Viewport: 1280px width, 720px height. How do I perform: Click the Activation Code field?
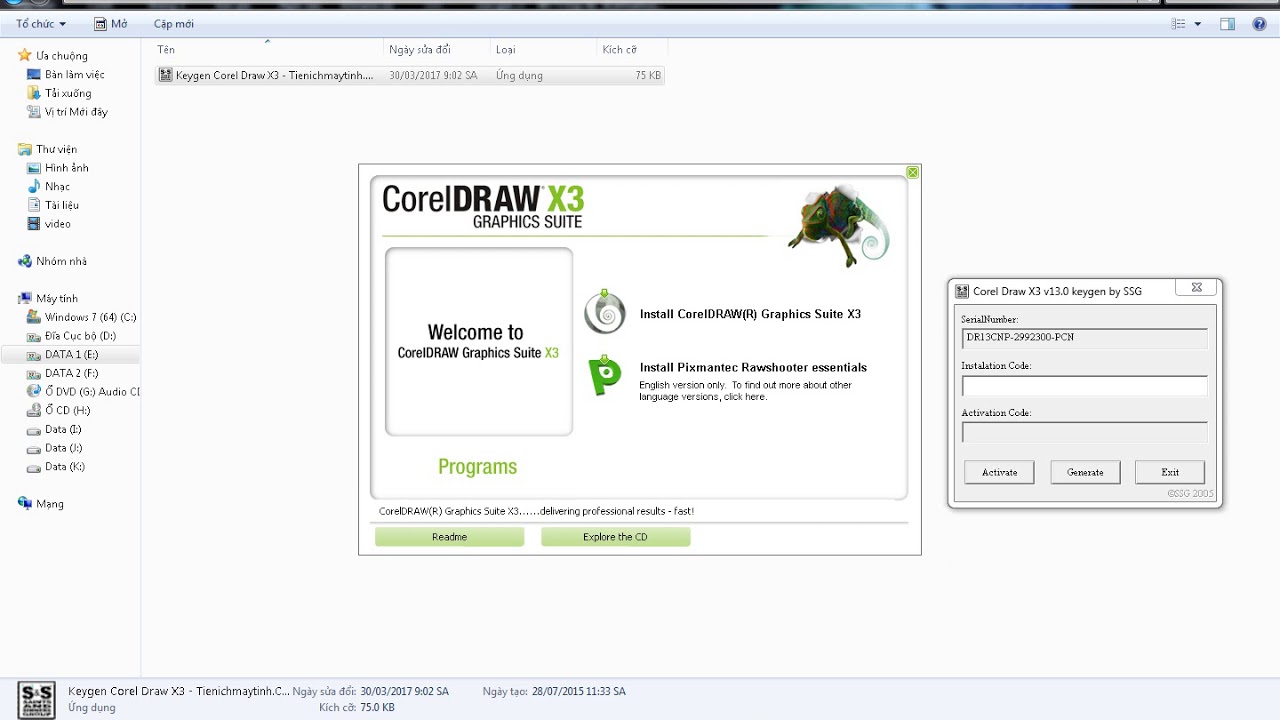tap(1084, 432)
